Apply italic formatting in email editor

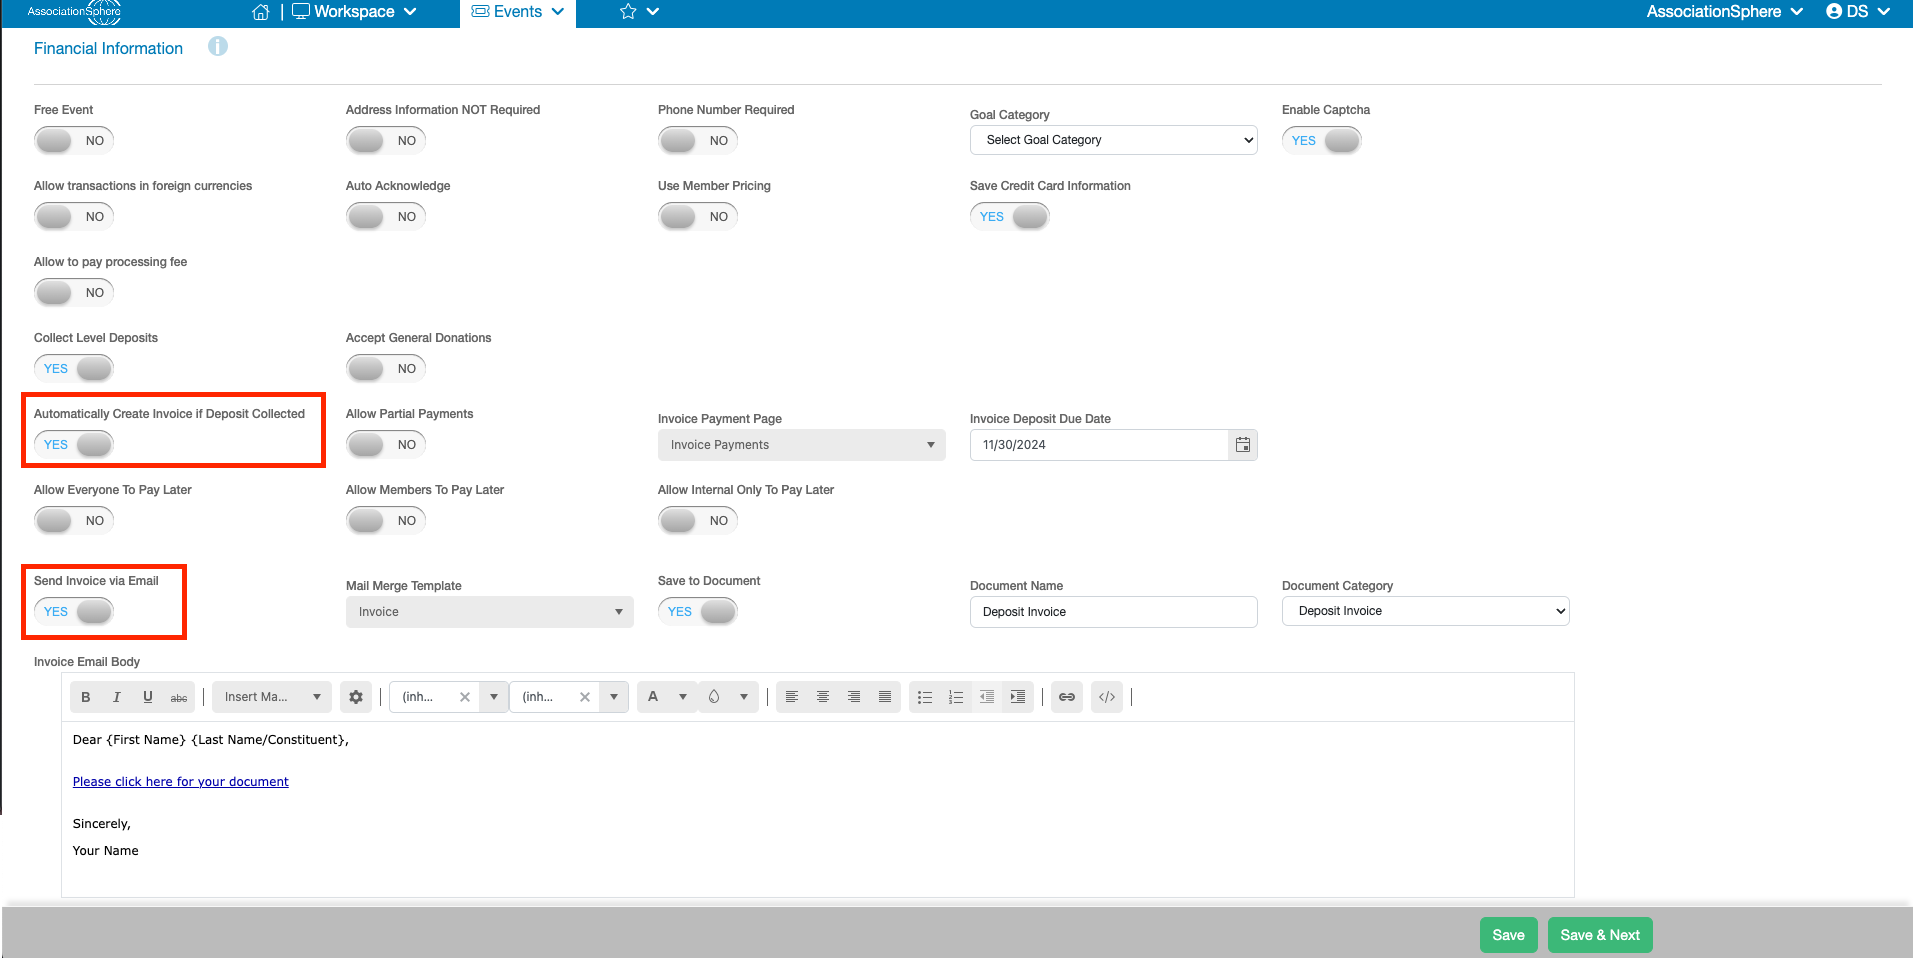117,697
